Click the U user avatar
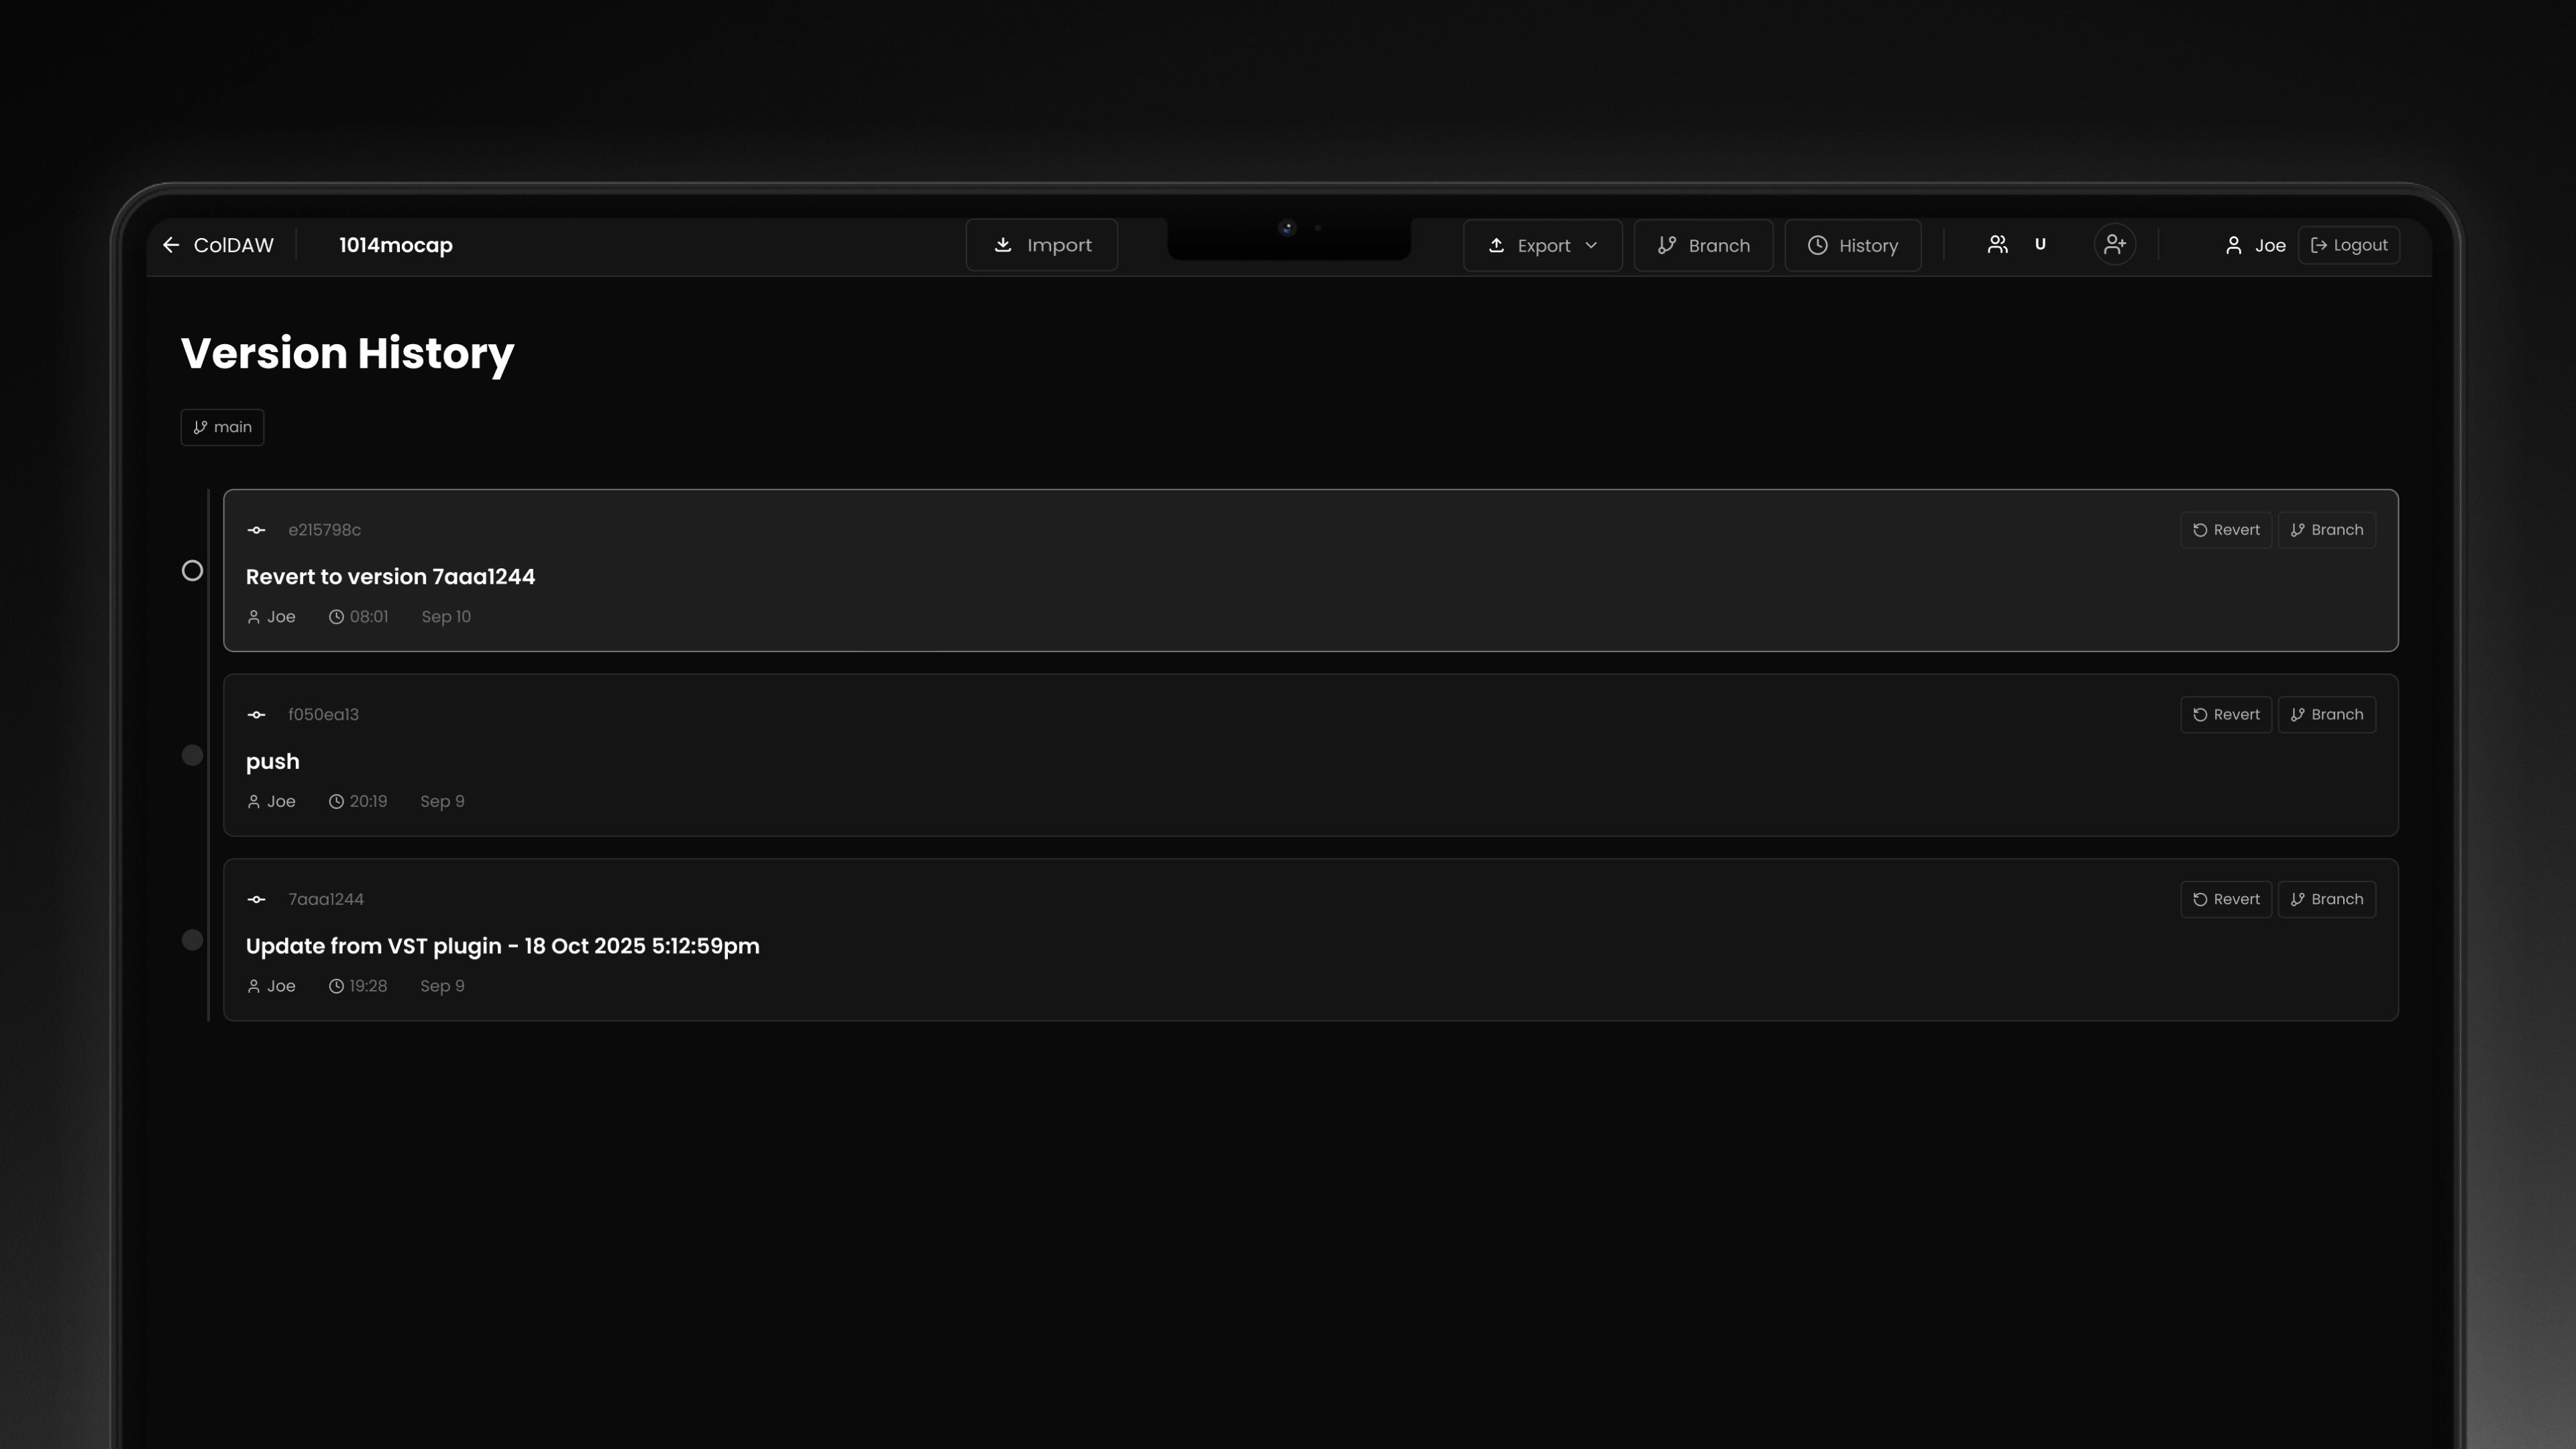This screenshot has height=1449, width=2576. click(2040, 245)
